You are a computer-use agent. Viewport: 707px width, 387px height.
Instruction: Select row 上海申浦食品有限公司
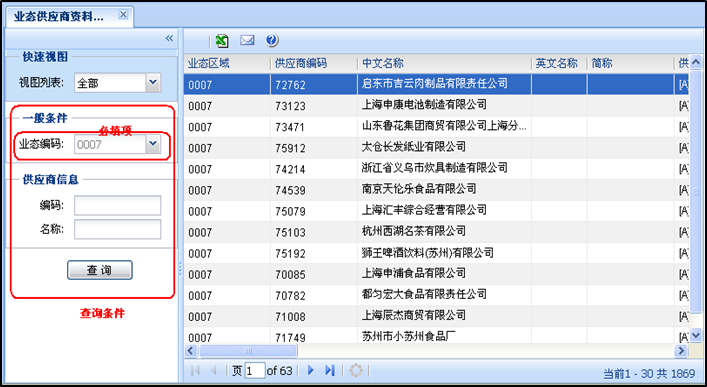click(x=436, y=274)
